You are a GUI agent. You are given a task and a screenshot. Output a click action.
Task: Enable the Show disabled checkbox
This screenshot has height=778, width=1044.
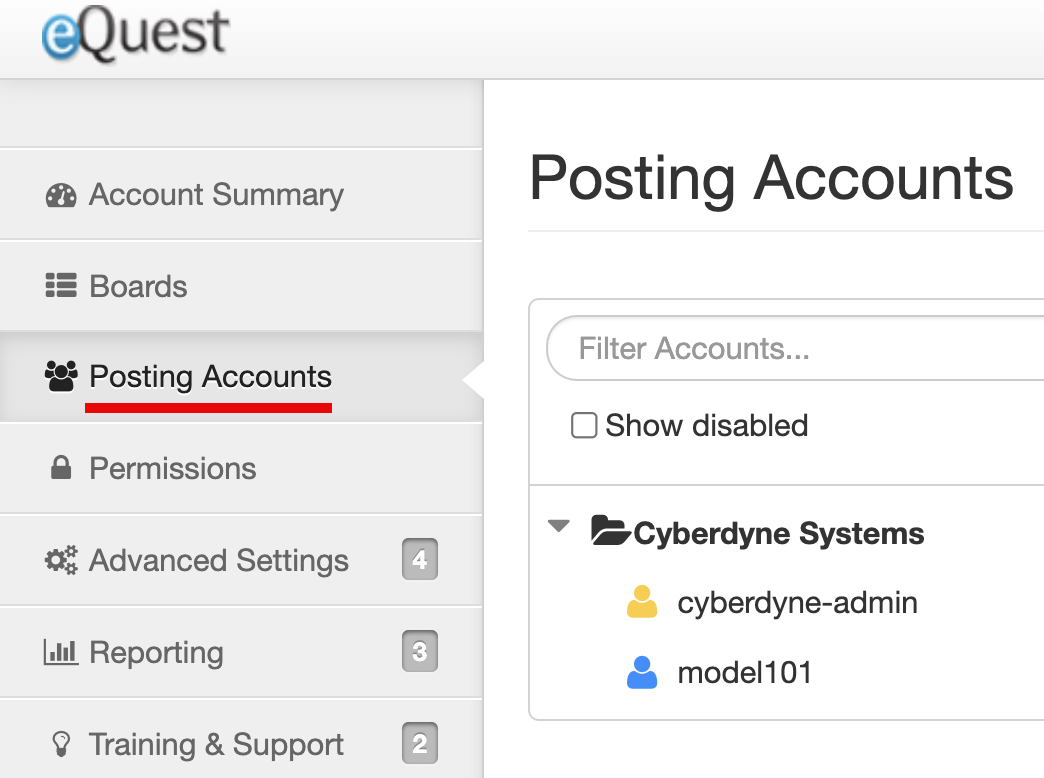point(583,425)
